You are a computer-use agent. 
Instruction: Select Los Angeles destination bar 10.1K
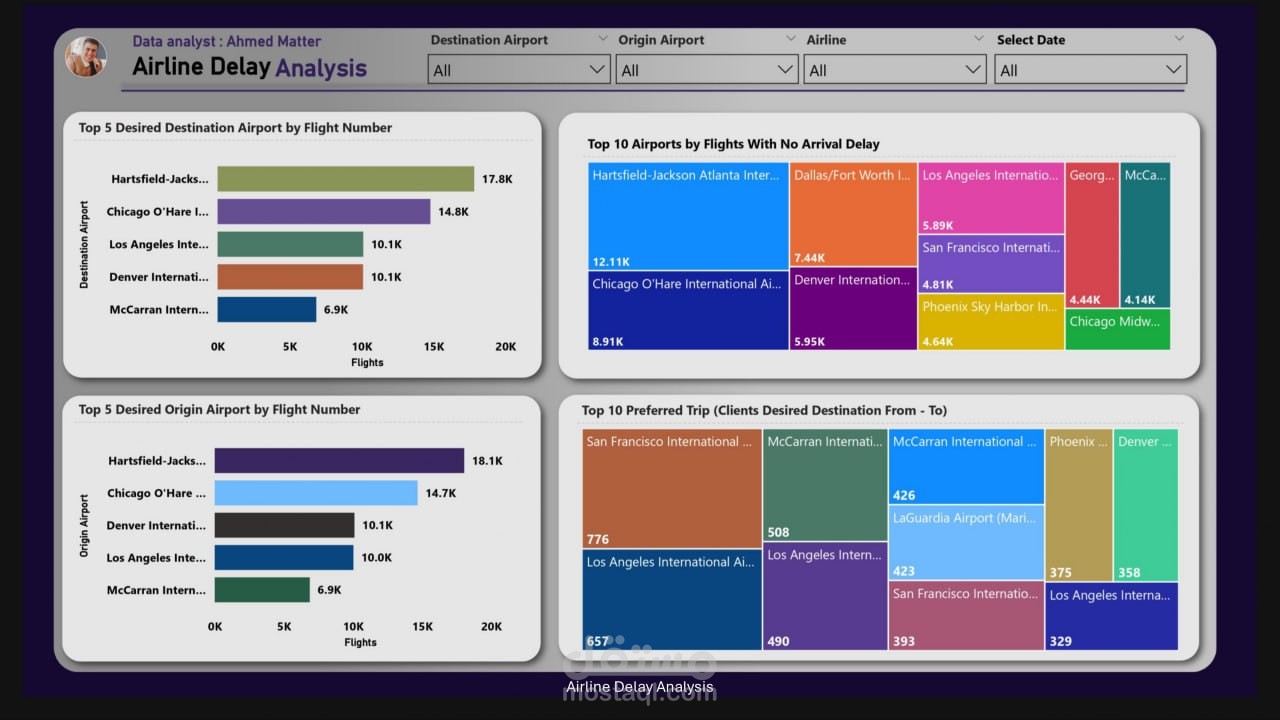(290, 244)
